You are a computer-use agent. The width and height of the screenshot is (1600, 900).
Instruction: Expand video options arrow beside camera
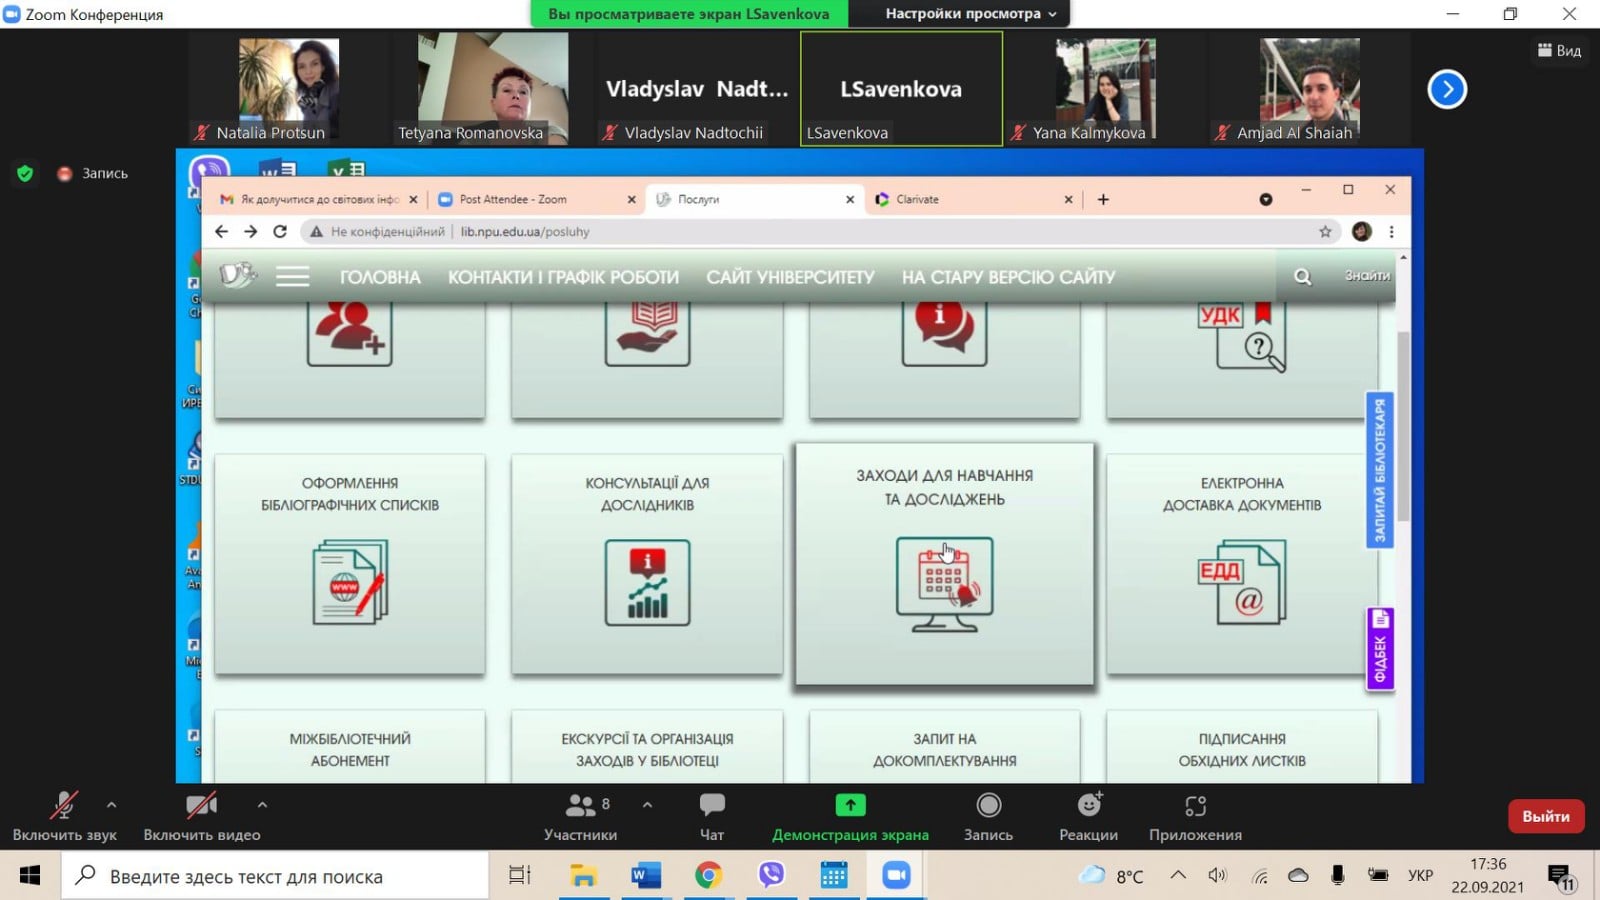[x=262, y=804]
